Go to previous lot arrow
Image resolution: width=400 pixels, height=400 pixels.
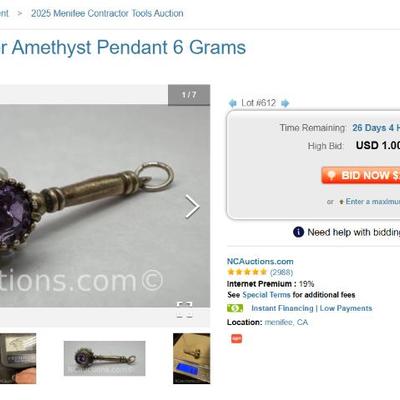[x=232, y=103]
